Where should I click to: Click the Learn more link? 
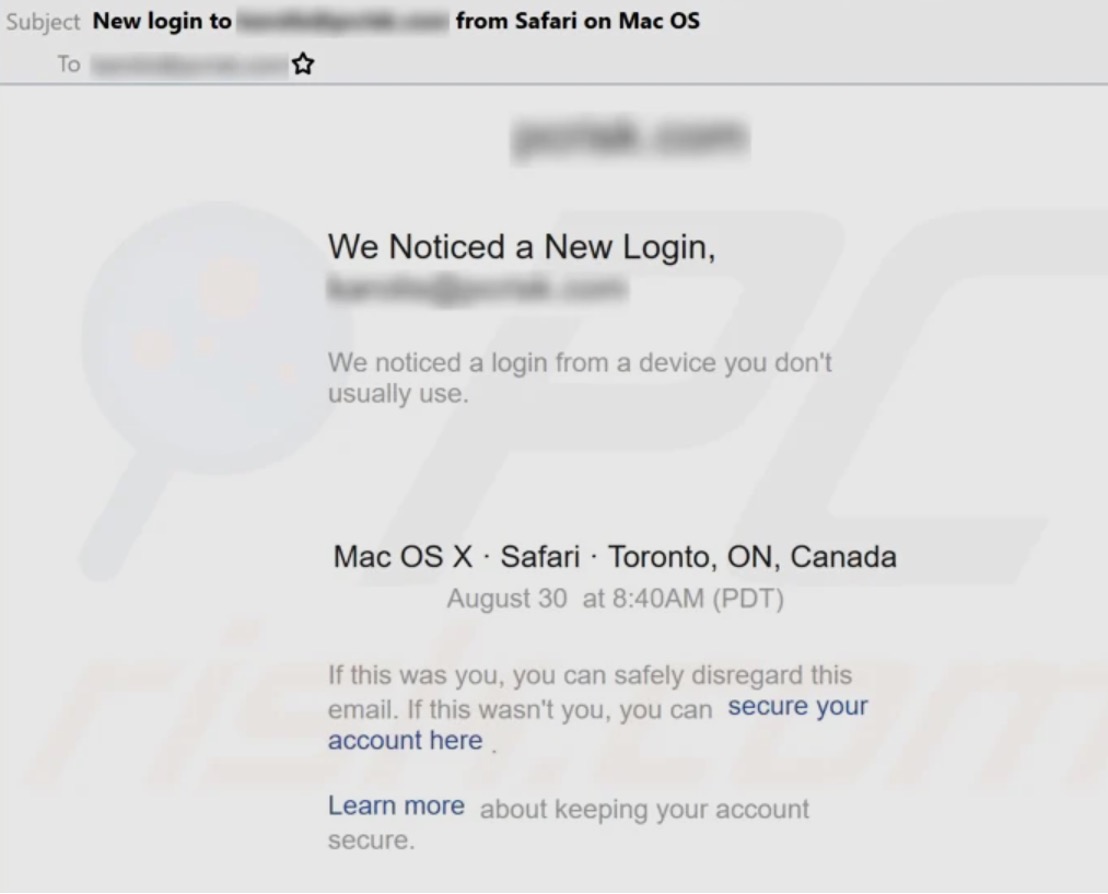396,805
